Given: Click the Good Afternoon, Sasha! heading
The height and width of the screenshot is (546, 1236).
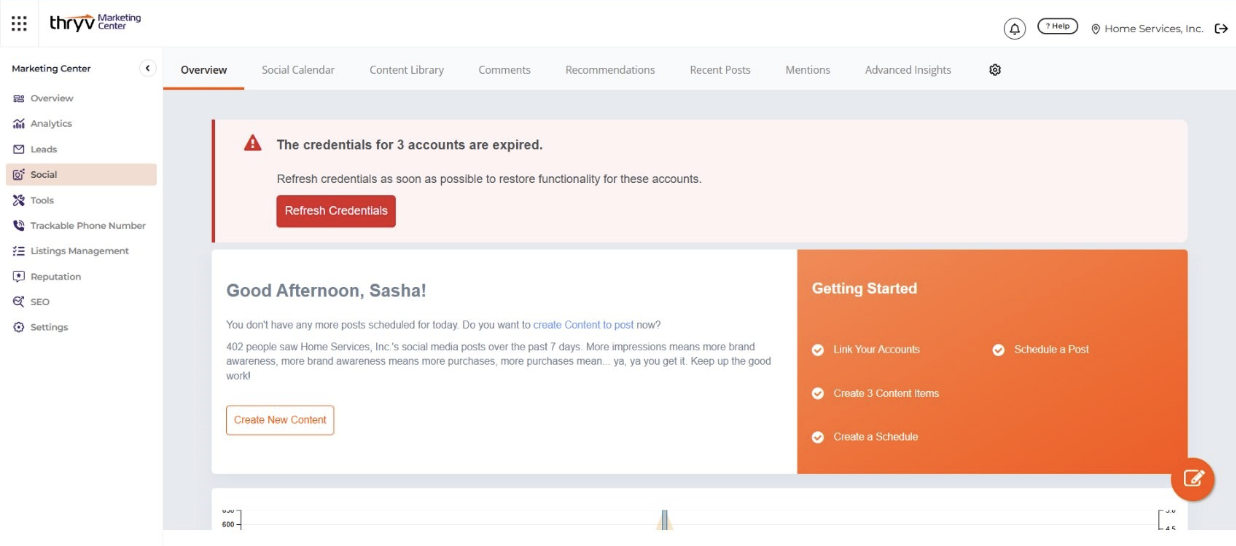Looking at the screenshot, I should (326, 291).
